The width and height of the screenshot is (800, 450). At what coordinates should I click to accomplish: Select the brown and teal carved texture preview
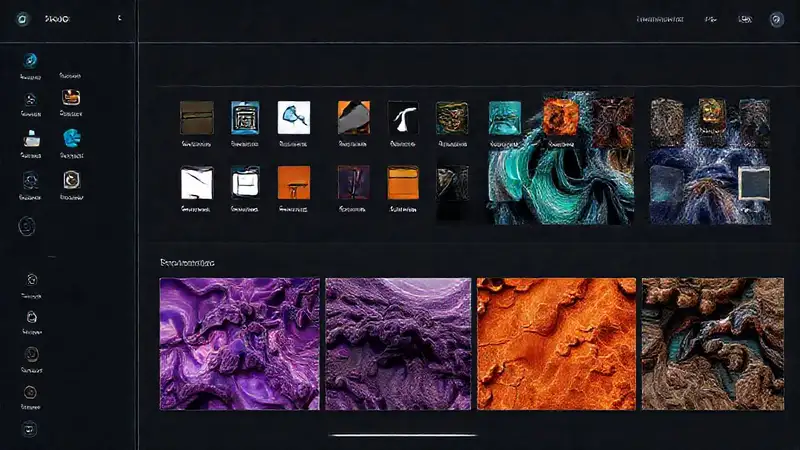point(713,344)
